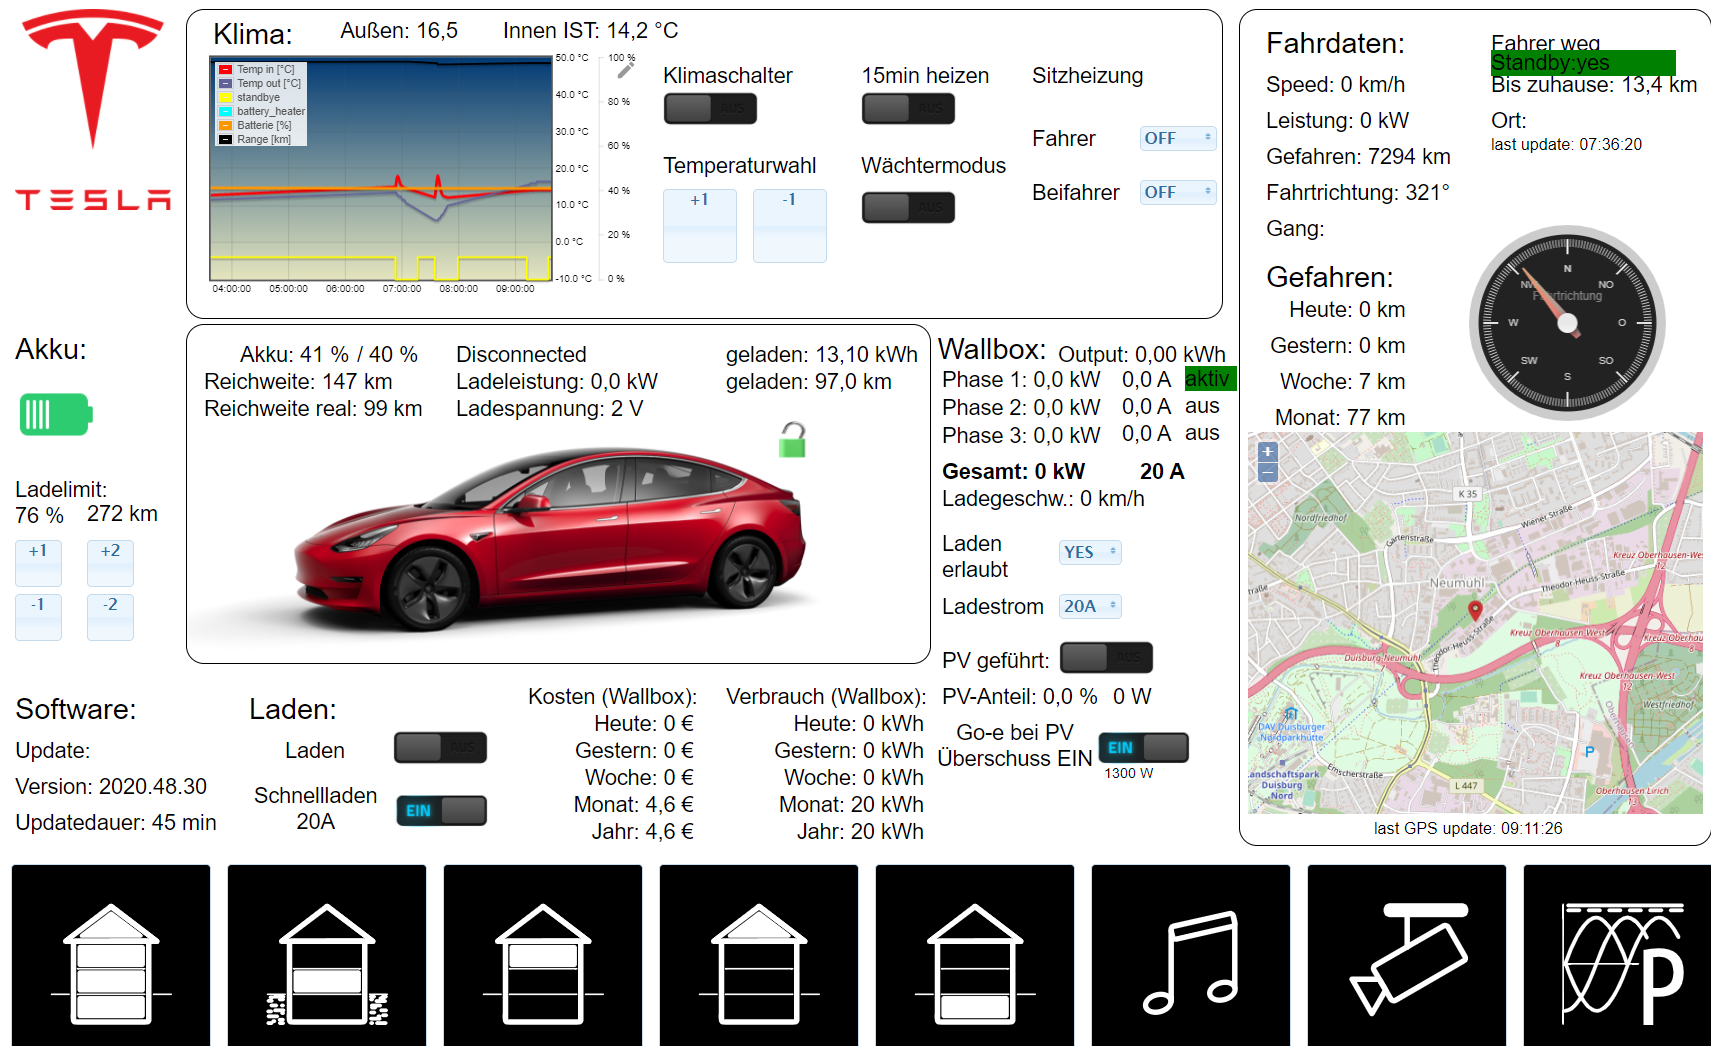Screen dimensions: 1711x1046
Task: Toggle the Wächtermodus switch
Action: pos(908,207)
